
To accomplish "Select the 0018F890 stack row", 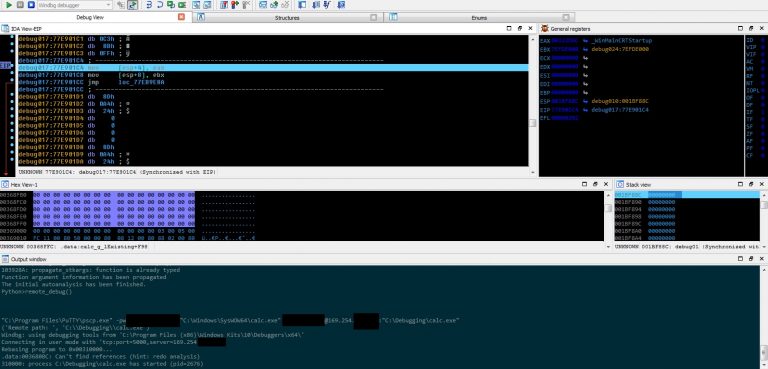I will 687,202.
